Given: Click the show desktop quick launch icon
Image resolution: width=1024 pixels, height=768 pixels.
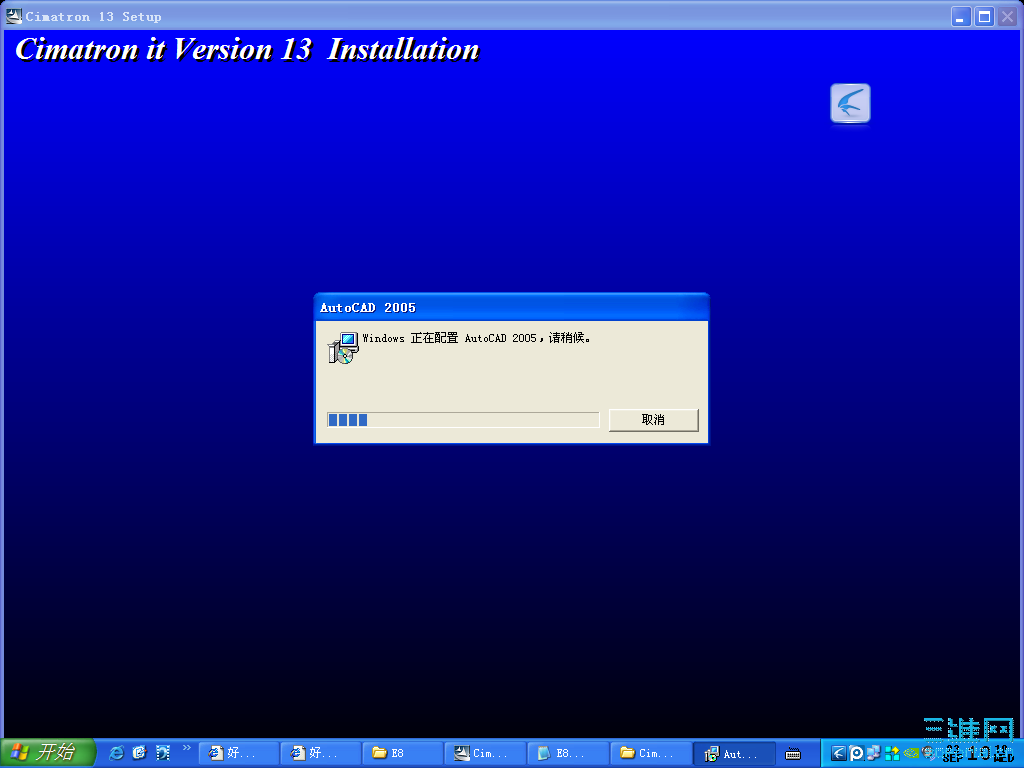Looking at the screenshot, I should coord(163,753).
